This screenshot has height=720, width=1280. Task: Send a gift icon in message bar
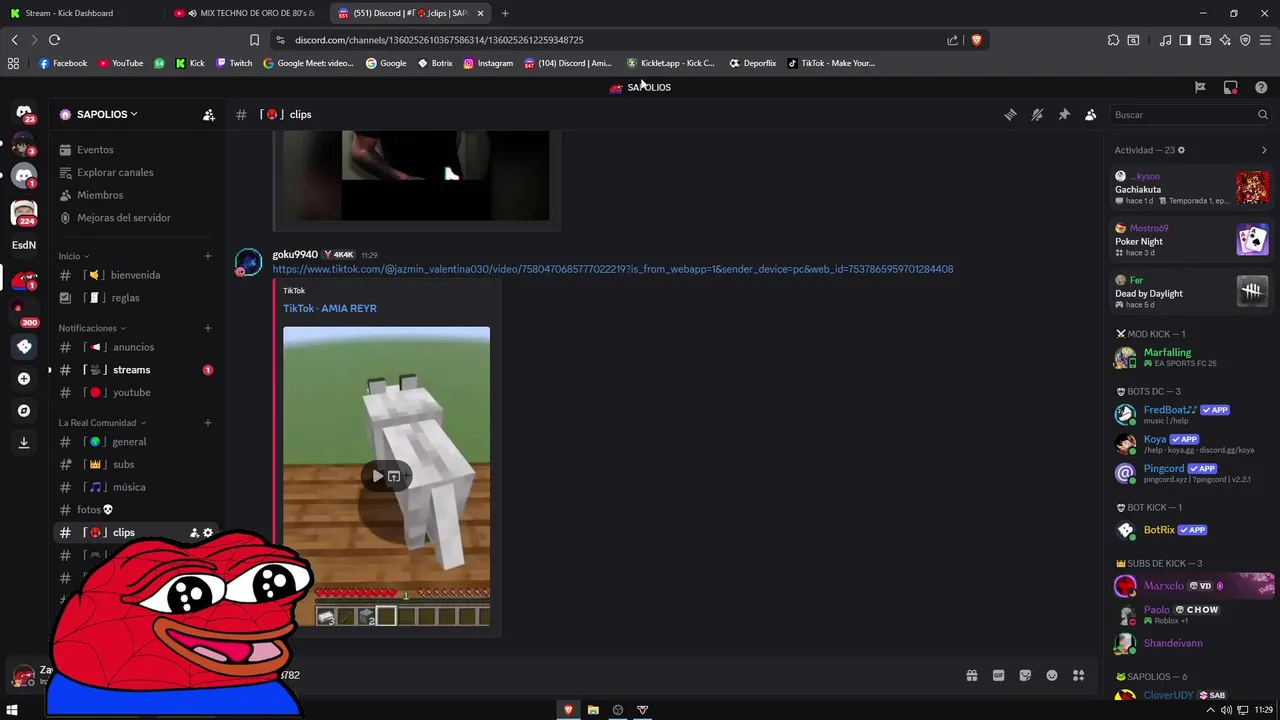(971, 676)
